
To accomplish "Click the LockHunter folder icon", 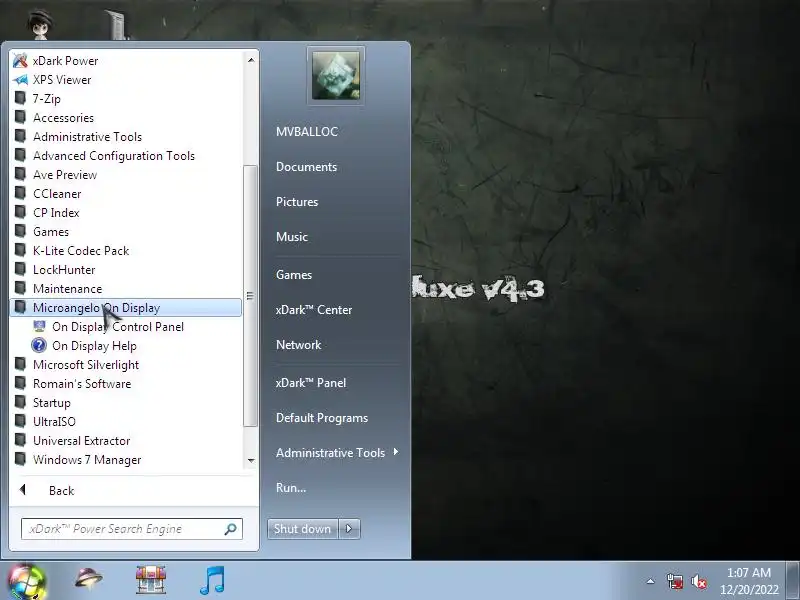I will (x=20, y=269).
